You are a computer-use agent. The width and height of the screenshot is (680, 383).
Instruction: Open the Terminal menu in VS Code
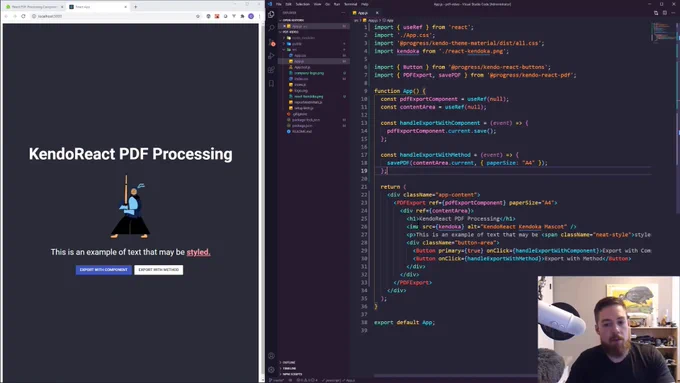click(x=350, y=4)
